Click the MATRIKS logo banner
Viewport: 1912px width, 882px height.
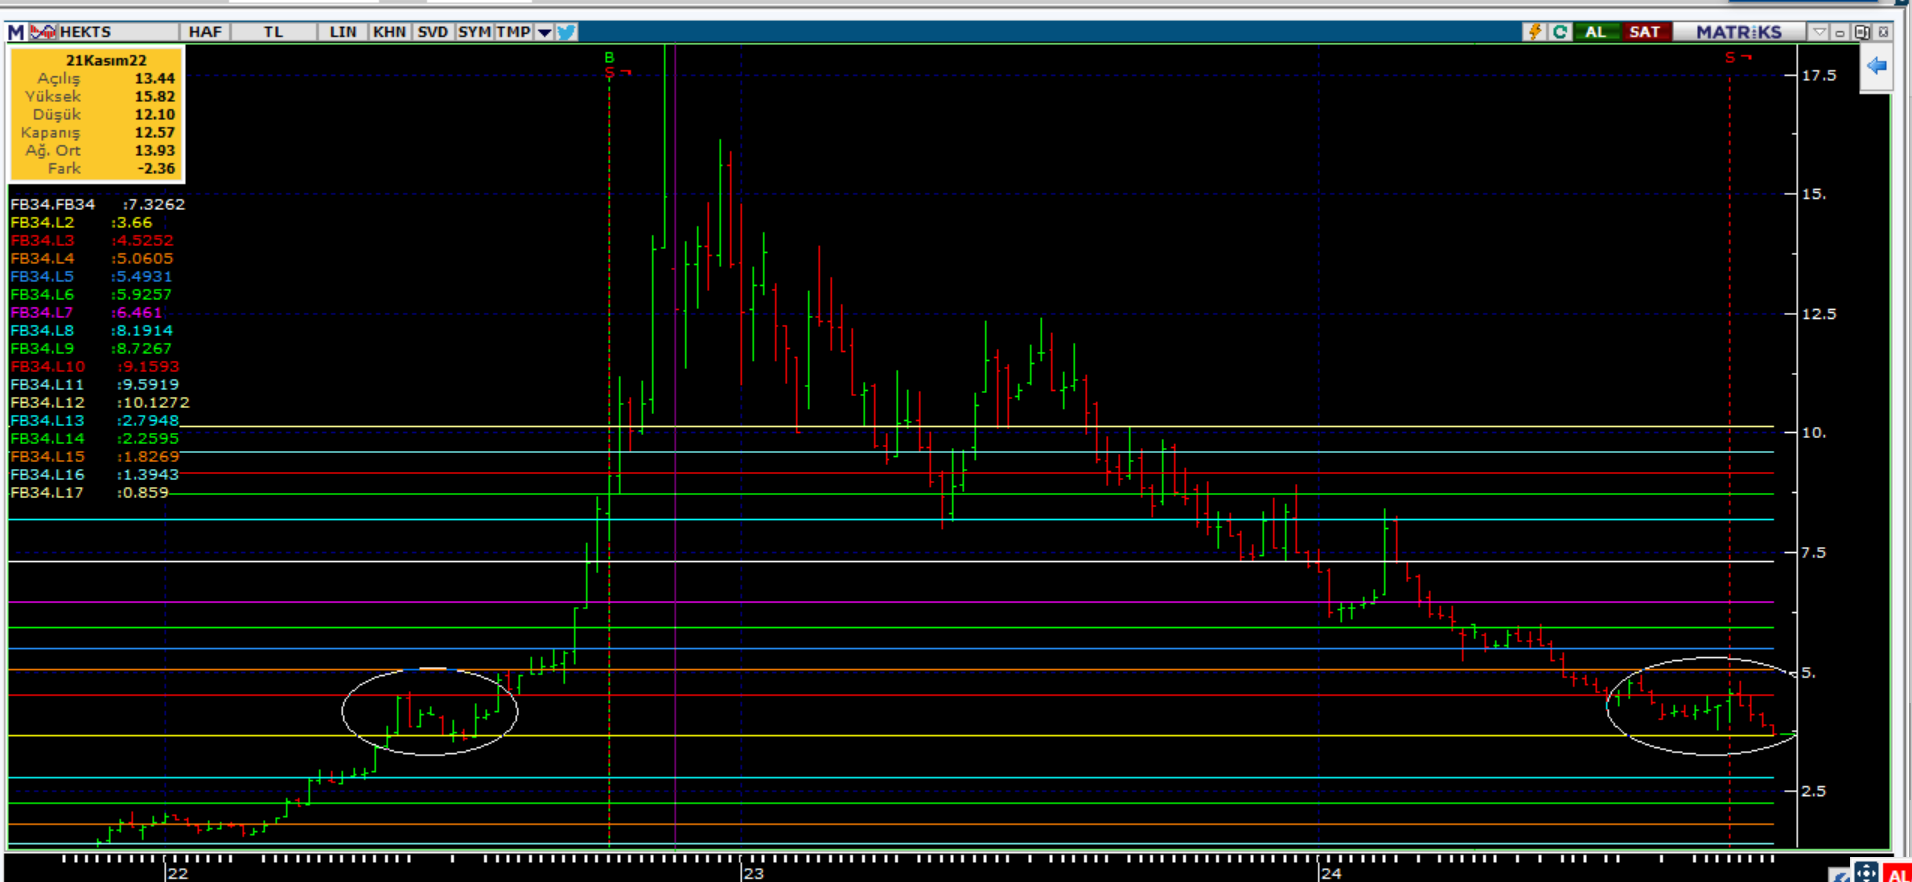coord(1739,32)
